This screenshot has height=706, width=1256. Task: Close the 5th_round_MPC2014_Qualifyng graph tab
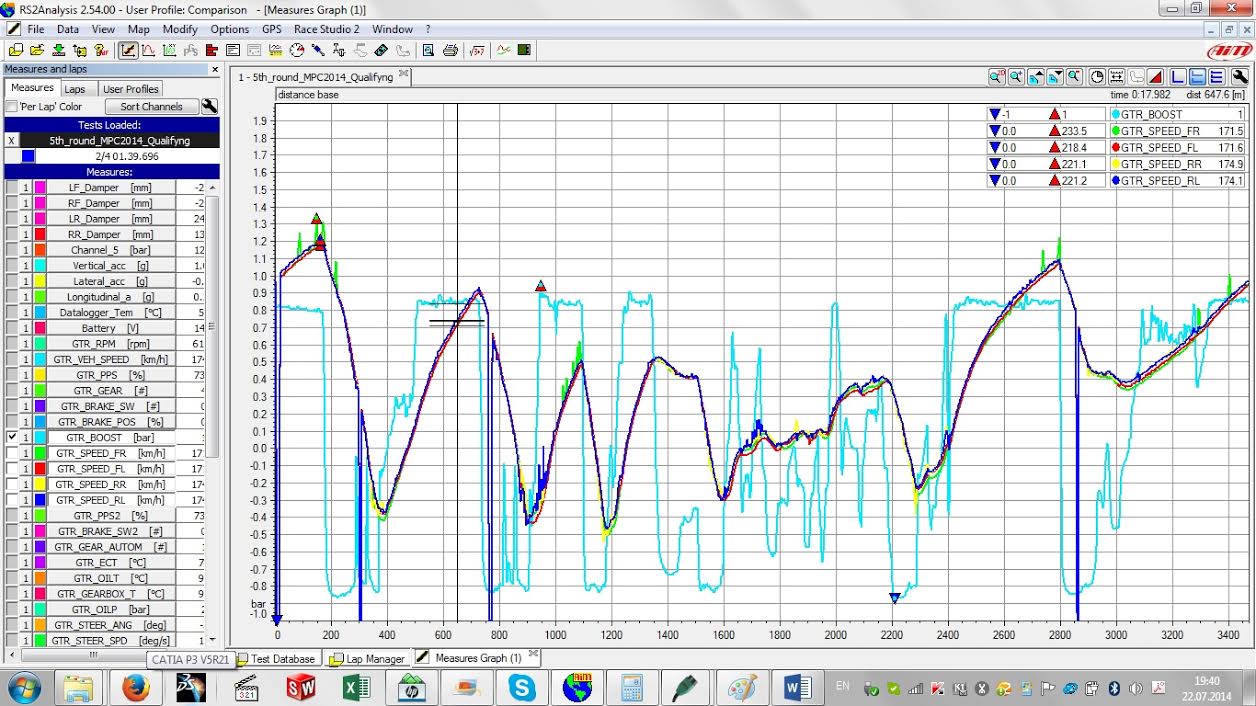pyautogui.click(x=404, y=74)
